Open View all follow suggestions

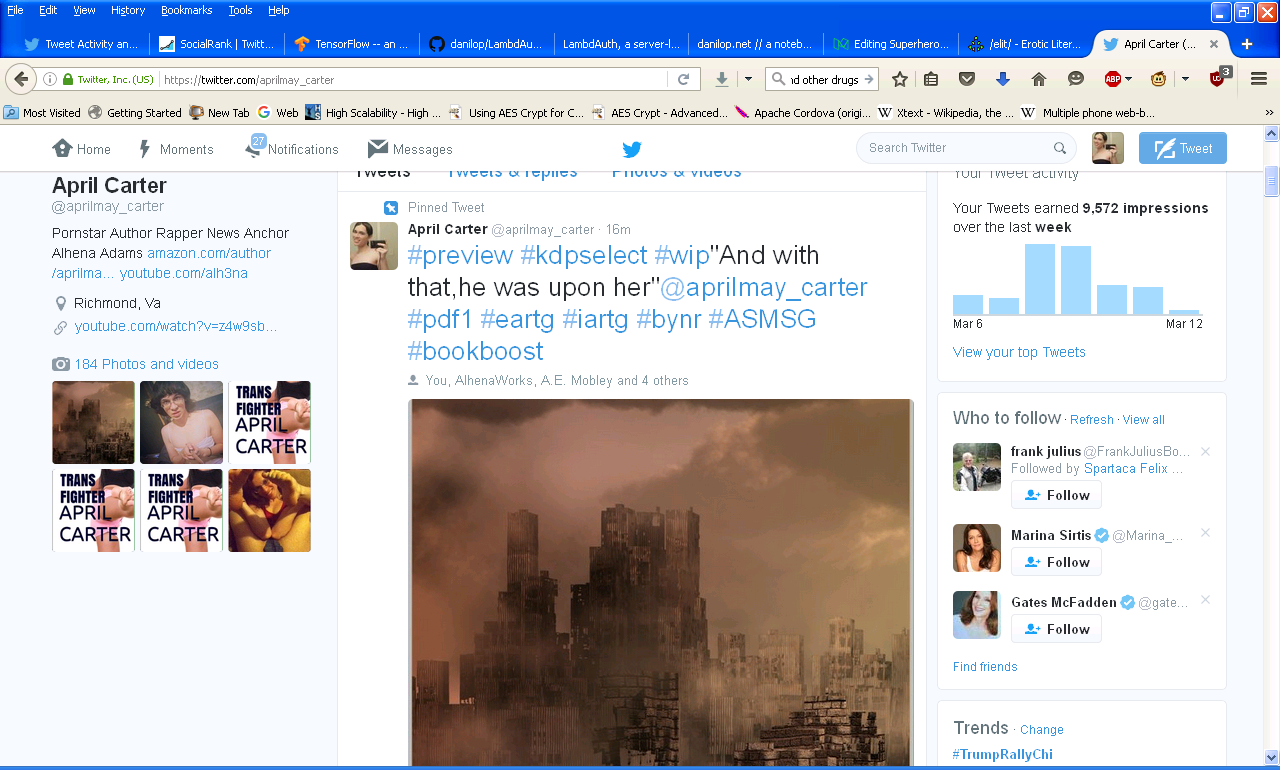tap(1143, 420)
